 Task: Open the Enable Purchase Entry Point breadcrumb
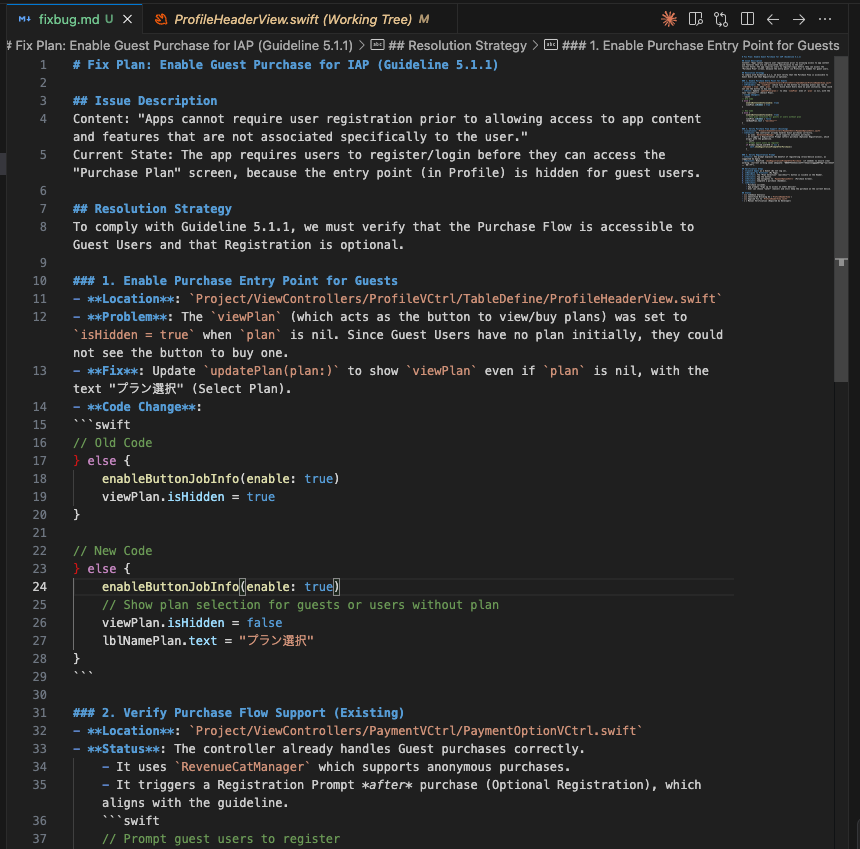tap(700, 45)
